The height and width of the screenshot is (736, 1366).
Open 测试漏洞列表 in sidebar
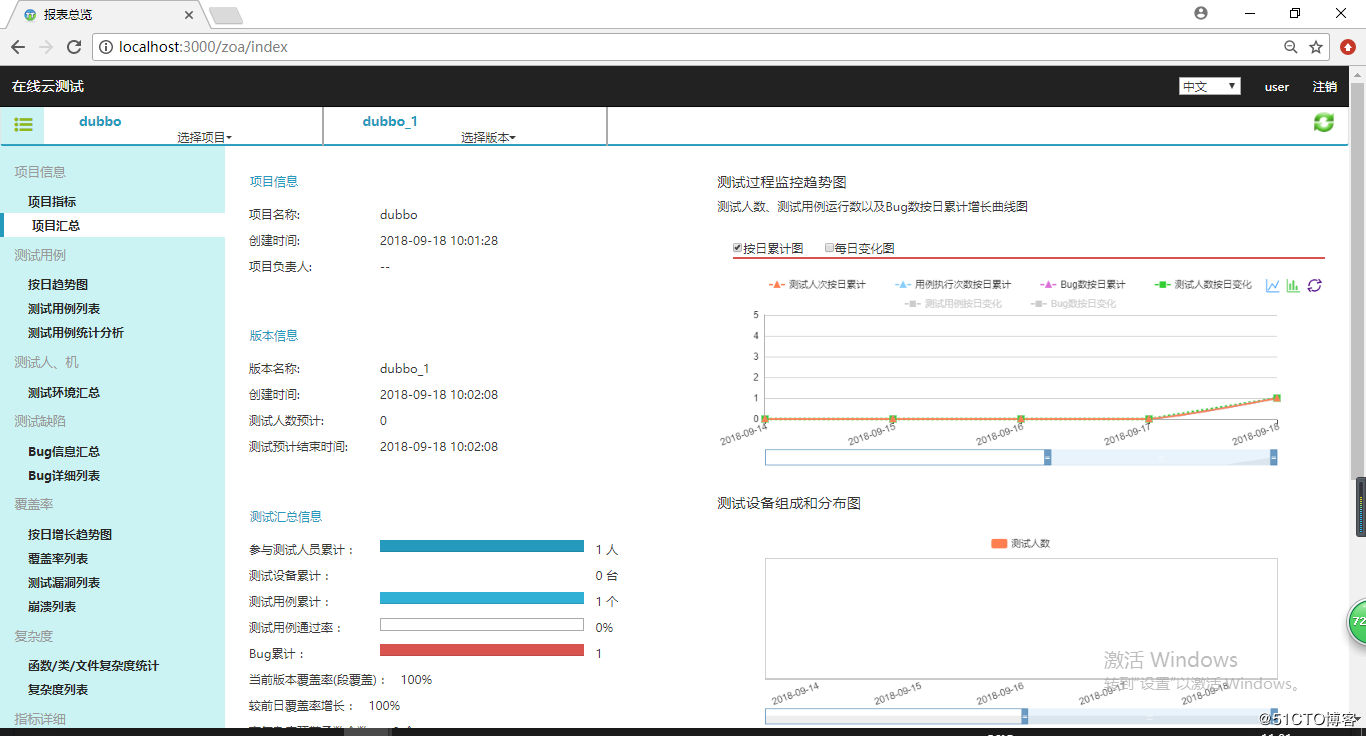coord(64,583)
